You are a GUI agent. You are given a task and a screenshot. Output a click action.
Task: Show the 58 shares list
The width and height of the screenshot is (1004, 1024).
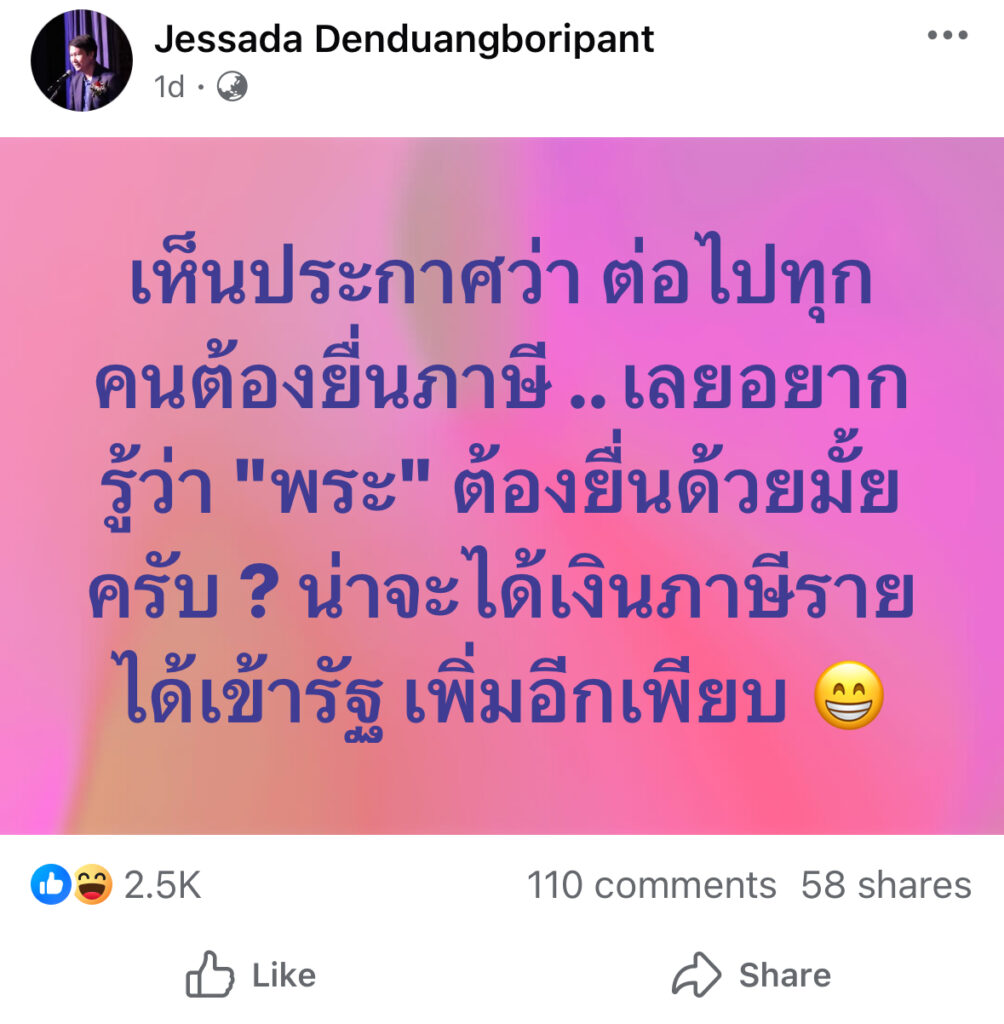(x=886, y=886)
